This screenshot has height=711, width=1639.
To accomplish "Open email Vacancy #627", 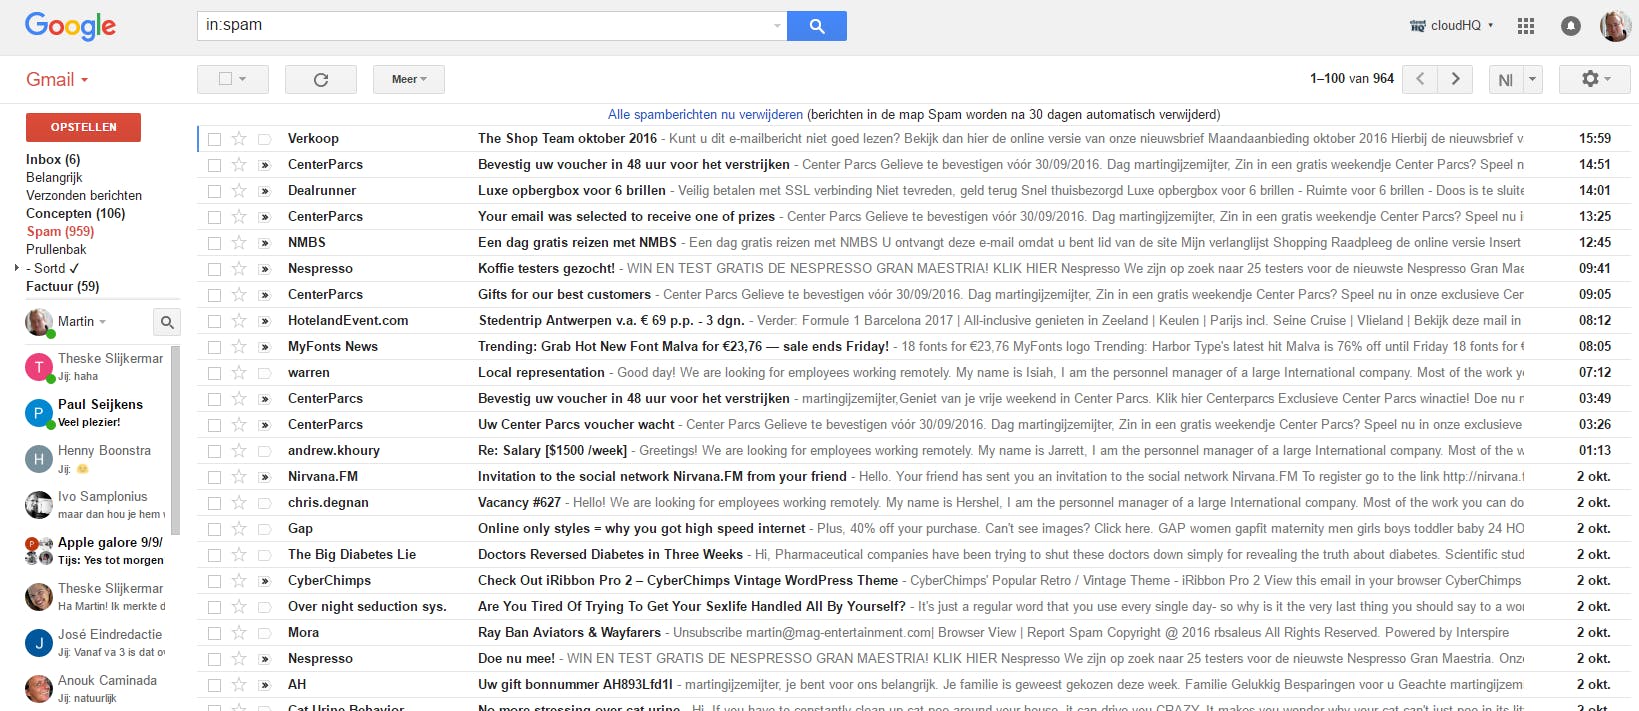I will [x=913, y=503].
